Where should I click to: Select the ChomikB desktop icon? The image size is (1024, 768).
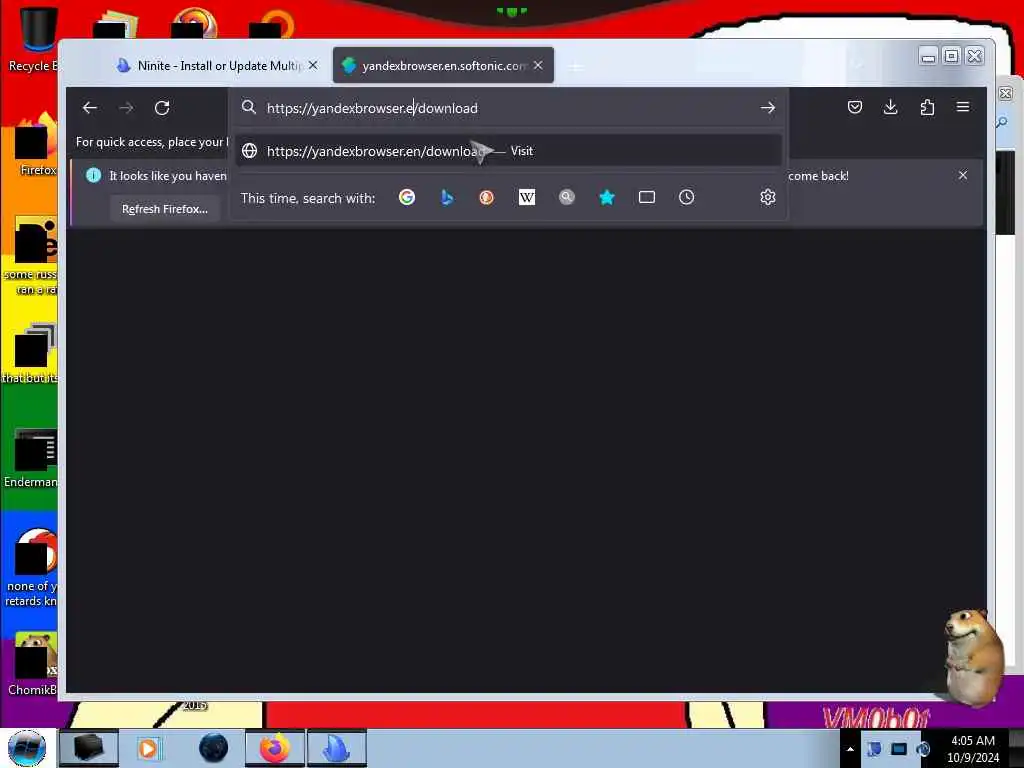point(33,665)
